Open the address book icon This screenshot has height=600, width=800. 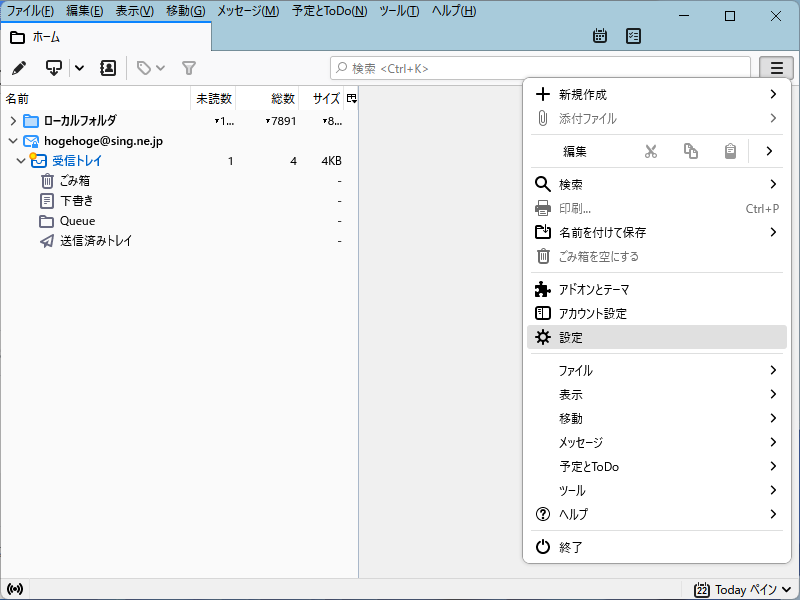coord(108,68)
